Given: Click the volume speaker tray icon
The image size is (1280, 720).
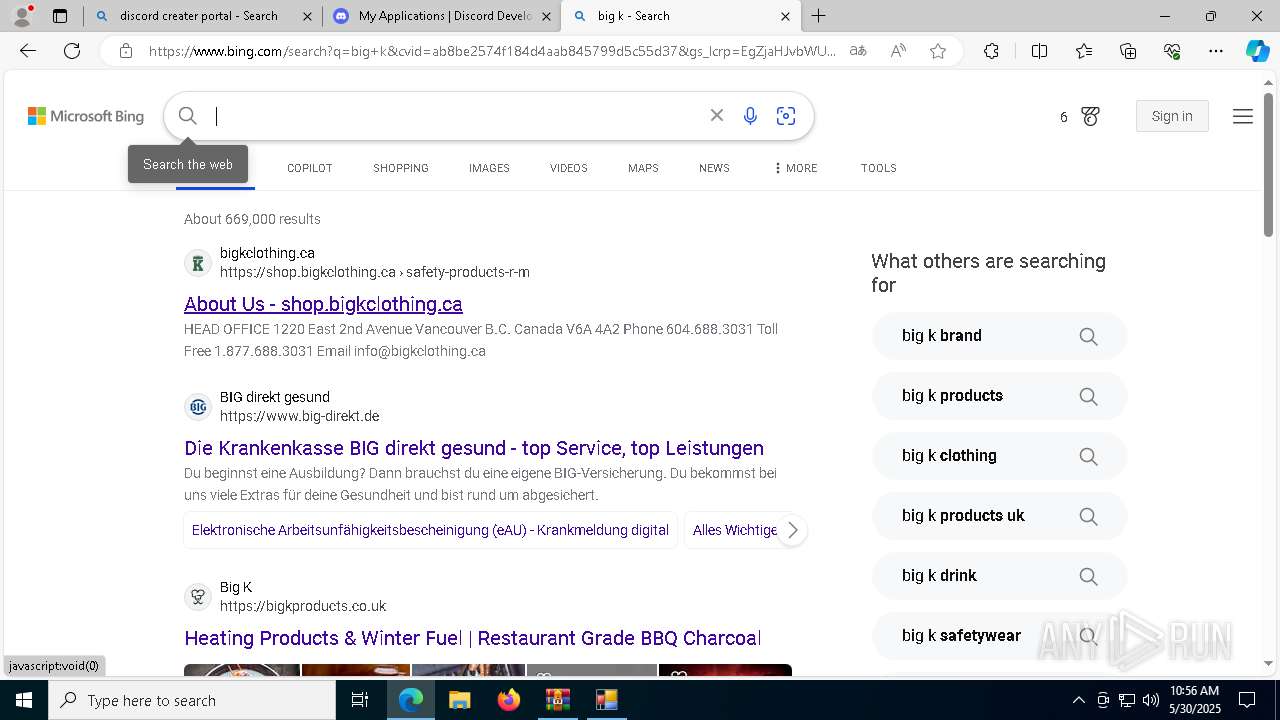Looking at the screenshot, I should [x=1151, y=700].
